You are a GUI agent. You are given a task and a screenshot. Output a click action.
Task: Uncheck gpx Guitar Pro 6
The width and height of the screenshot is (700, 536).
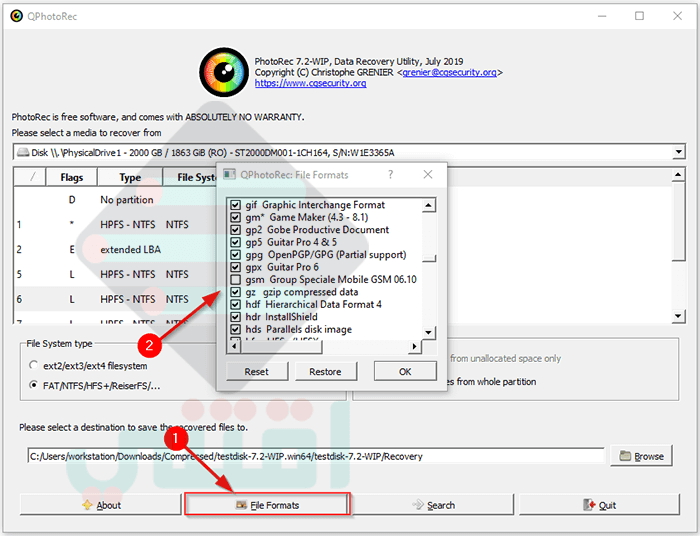tap(235, 268)
